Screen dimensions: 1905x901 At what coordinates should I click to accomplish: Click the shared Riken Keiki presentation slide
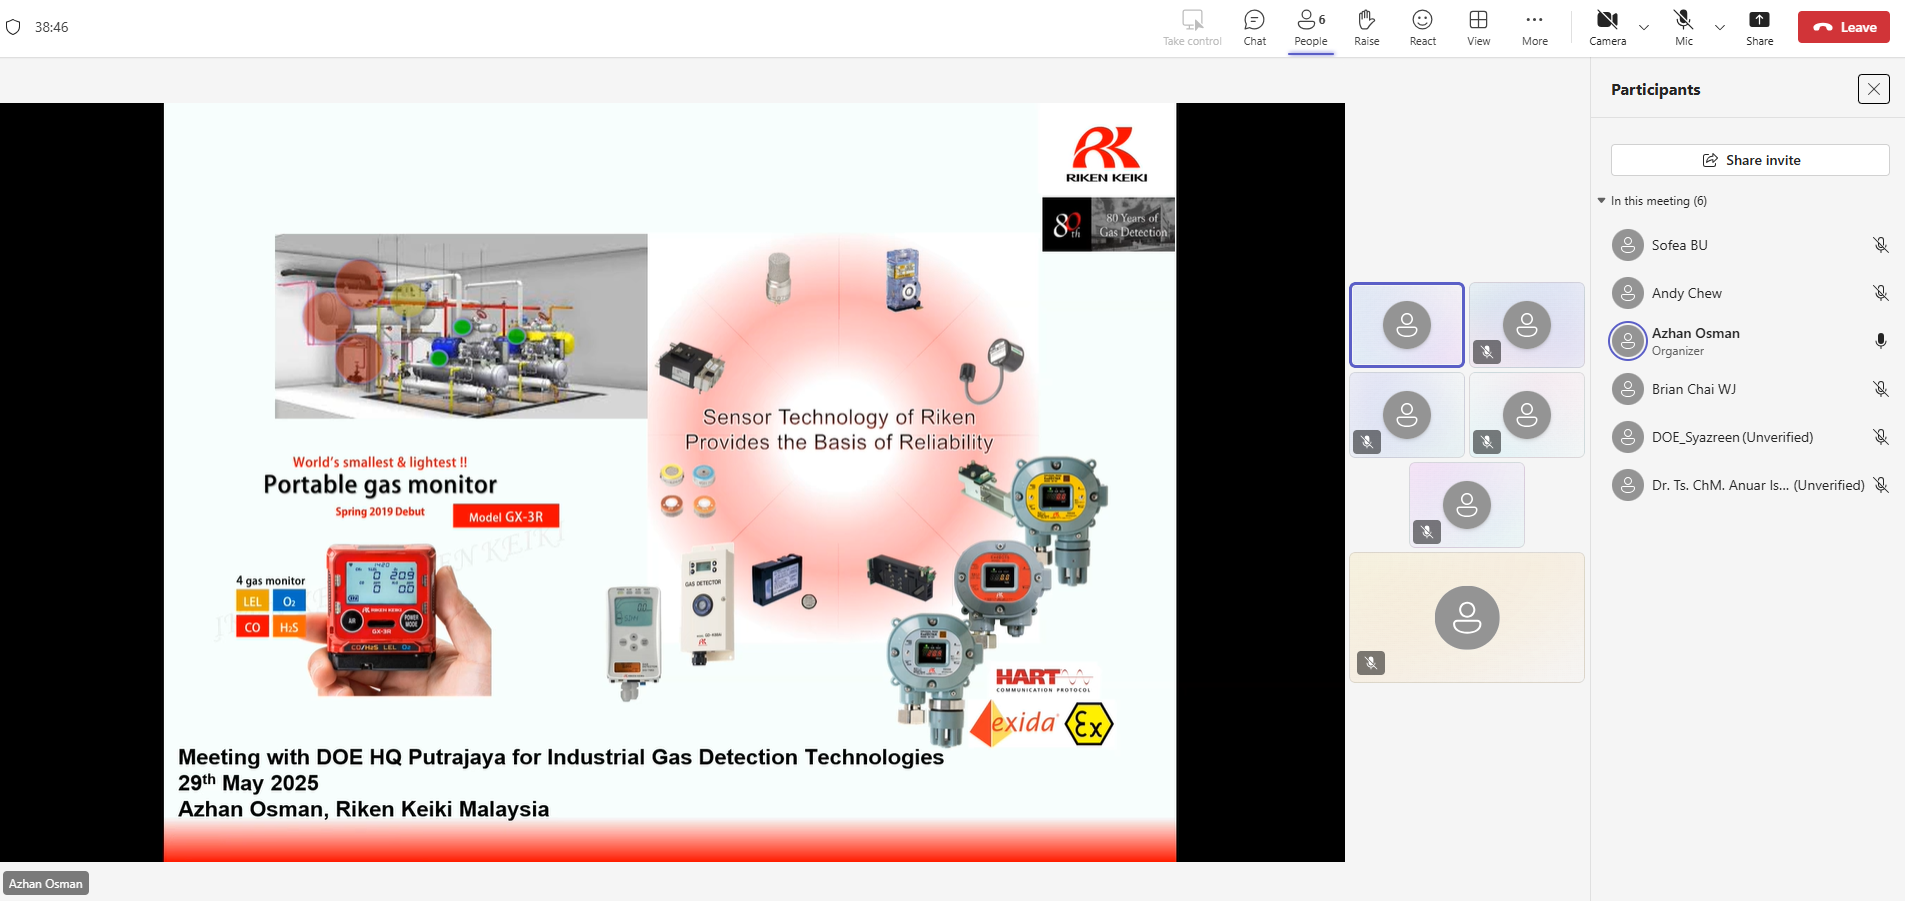[x=670, y=482]
